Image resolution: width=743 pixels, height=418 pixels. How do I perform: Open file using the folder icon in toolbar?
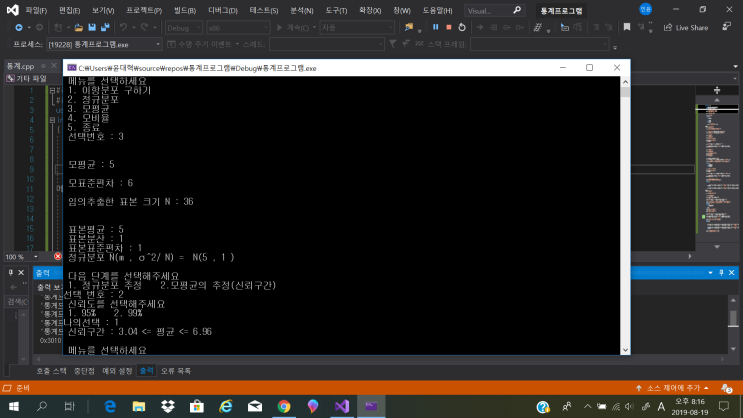pyautogui.click(x=79, y=27)
